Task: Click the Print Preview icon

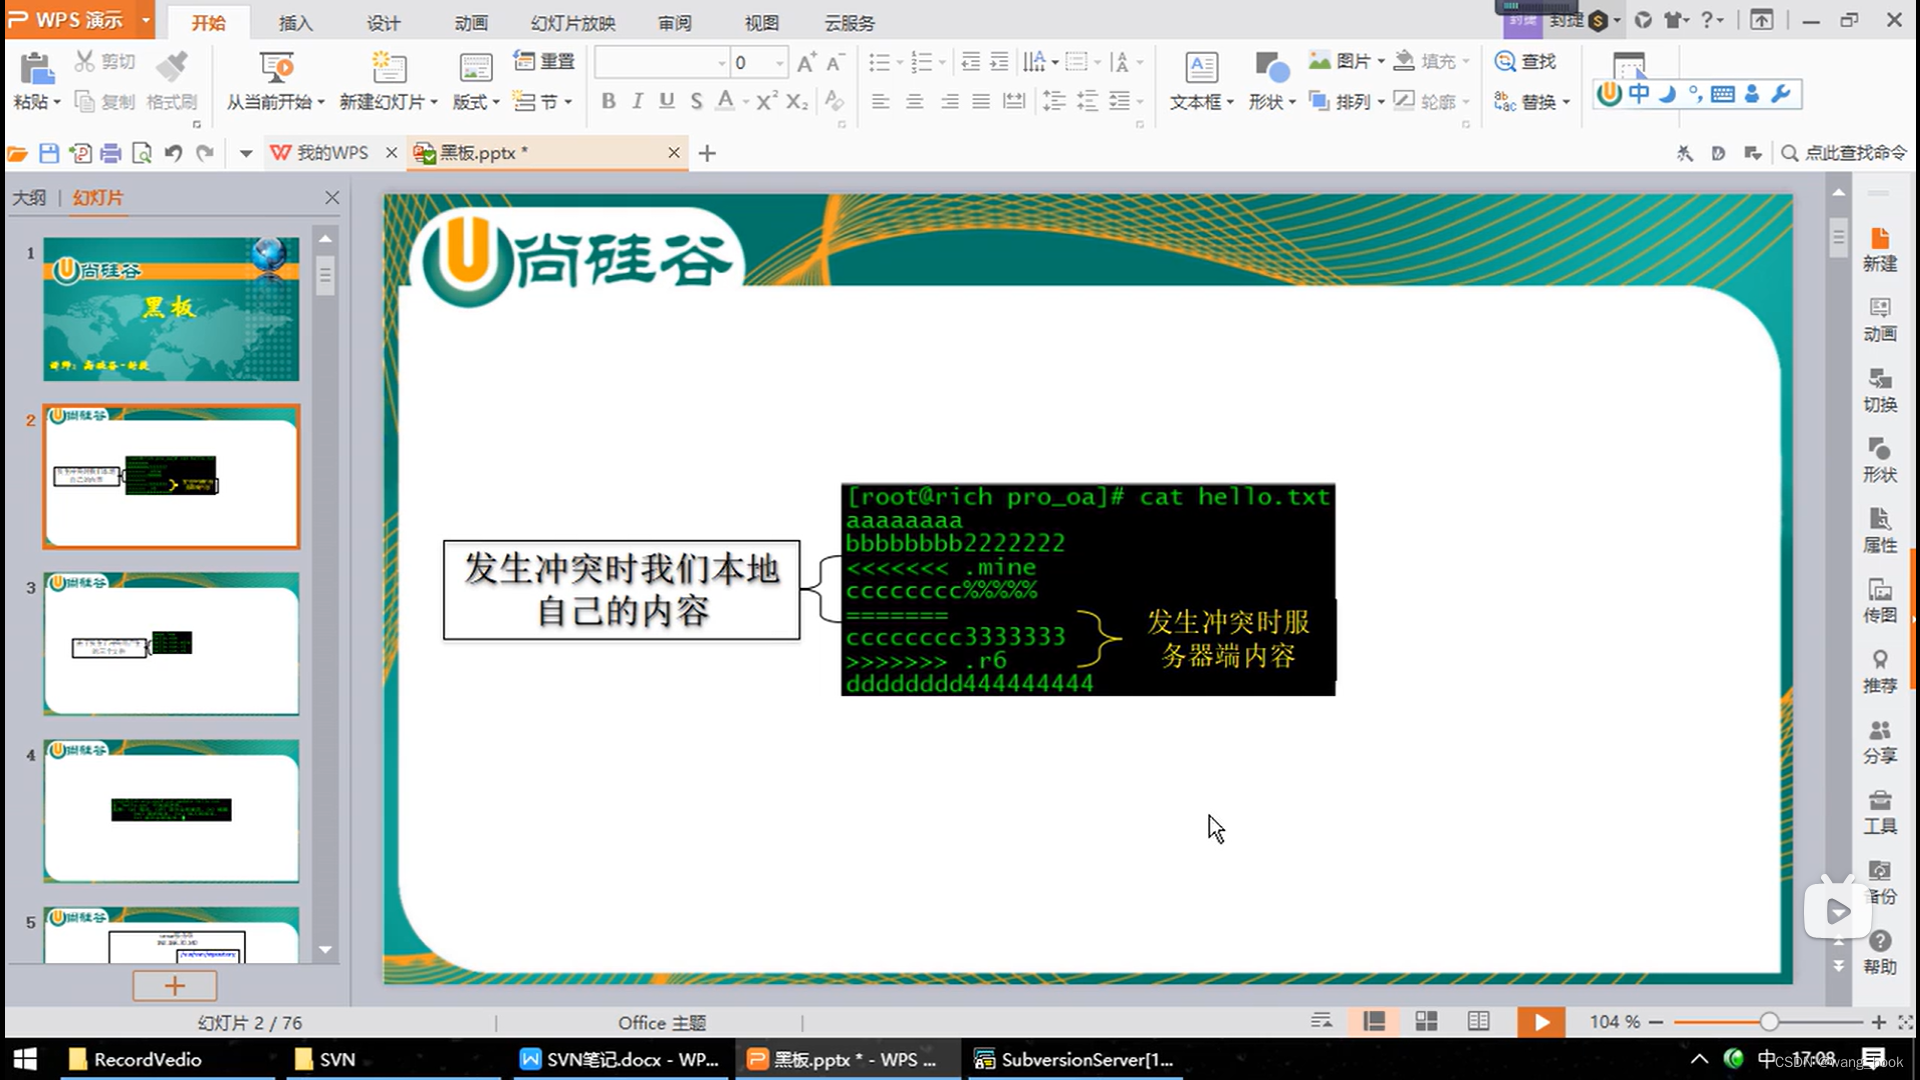Action: pyautogui.click(x=142, y=153)
